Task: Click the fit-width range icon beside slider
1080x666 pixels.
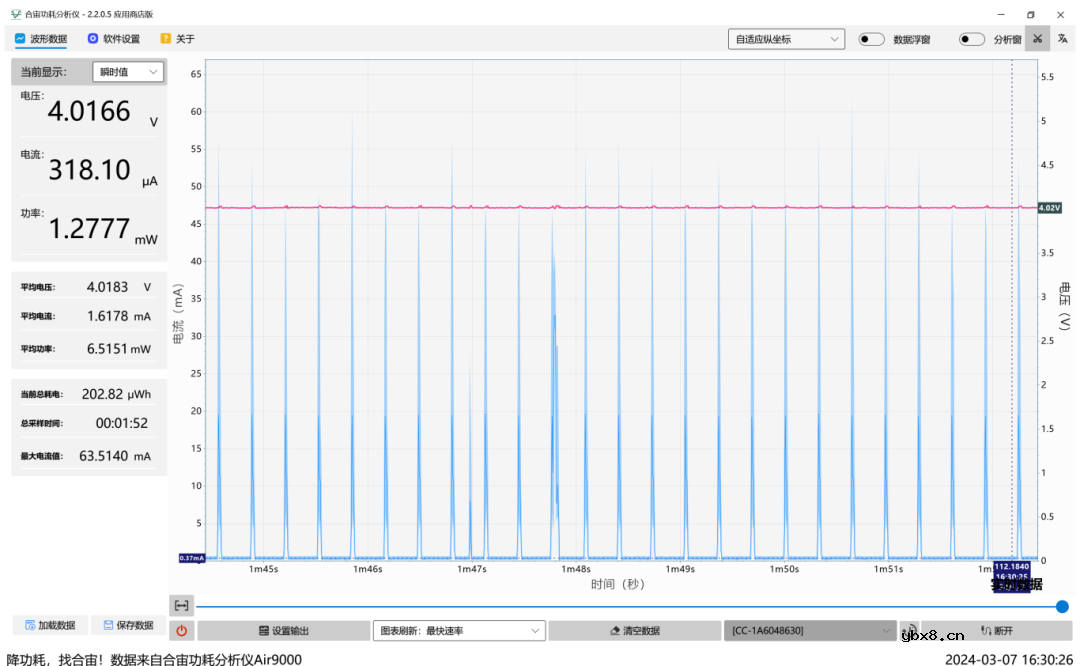Action: tap(181, 605)
